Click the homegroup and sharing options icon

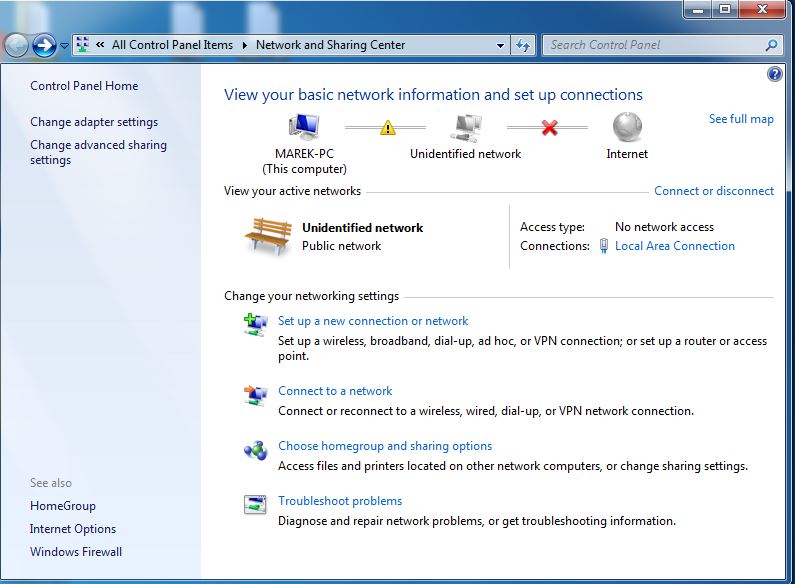[x=256, y=450]
